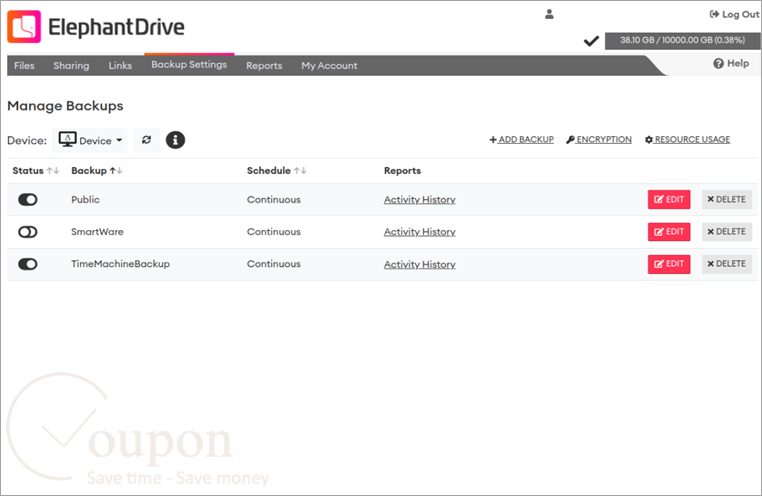Click the Manage Backups heading

click(x=65, y=106)
